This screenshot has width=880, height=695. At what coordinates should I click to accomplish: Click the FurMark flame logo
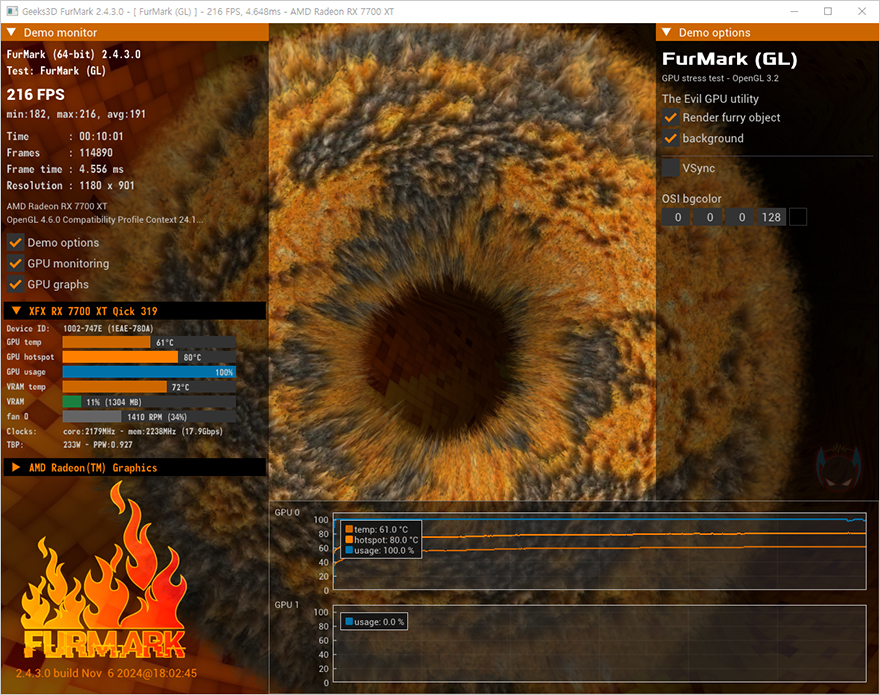[103, 571]
